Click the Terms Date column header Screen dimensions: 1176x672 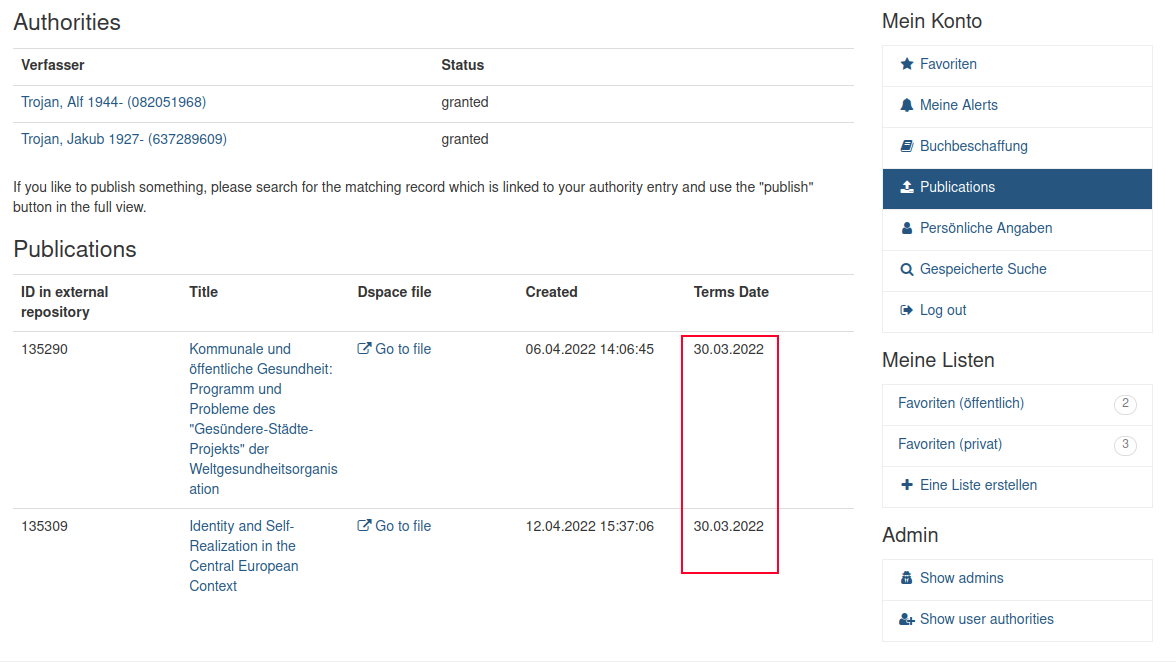pyautogui.click(x=730, y=292)
